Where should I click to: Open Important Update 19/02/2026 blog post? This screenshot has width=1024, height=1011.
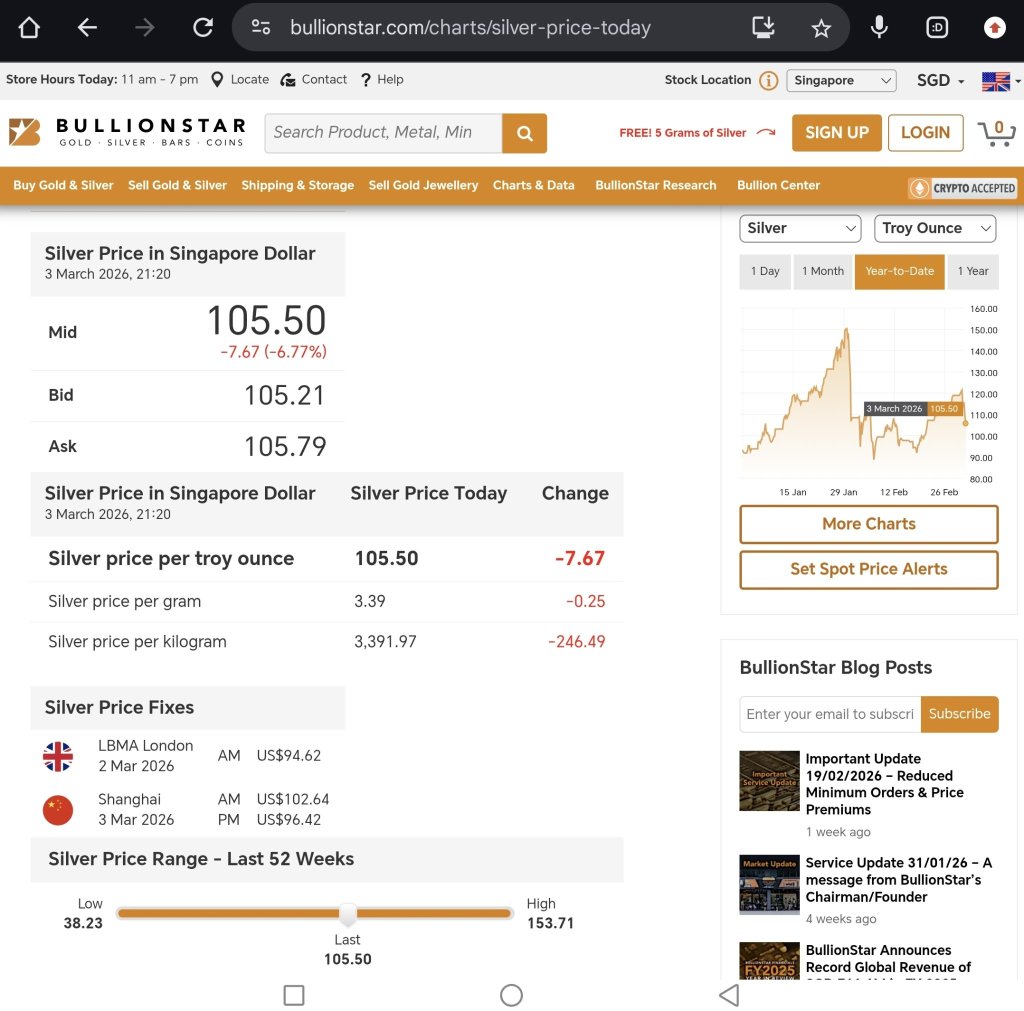point(884,784)
